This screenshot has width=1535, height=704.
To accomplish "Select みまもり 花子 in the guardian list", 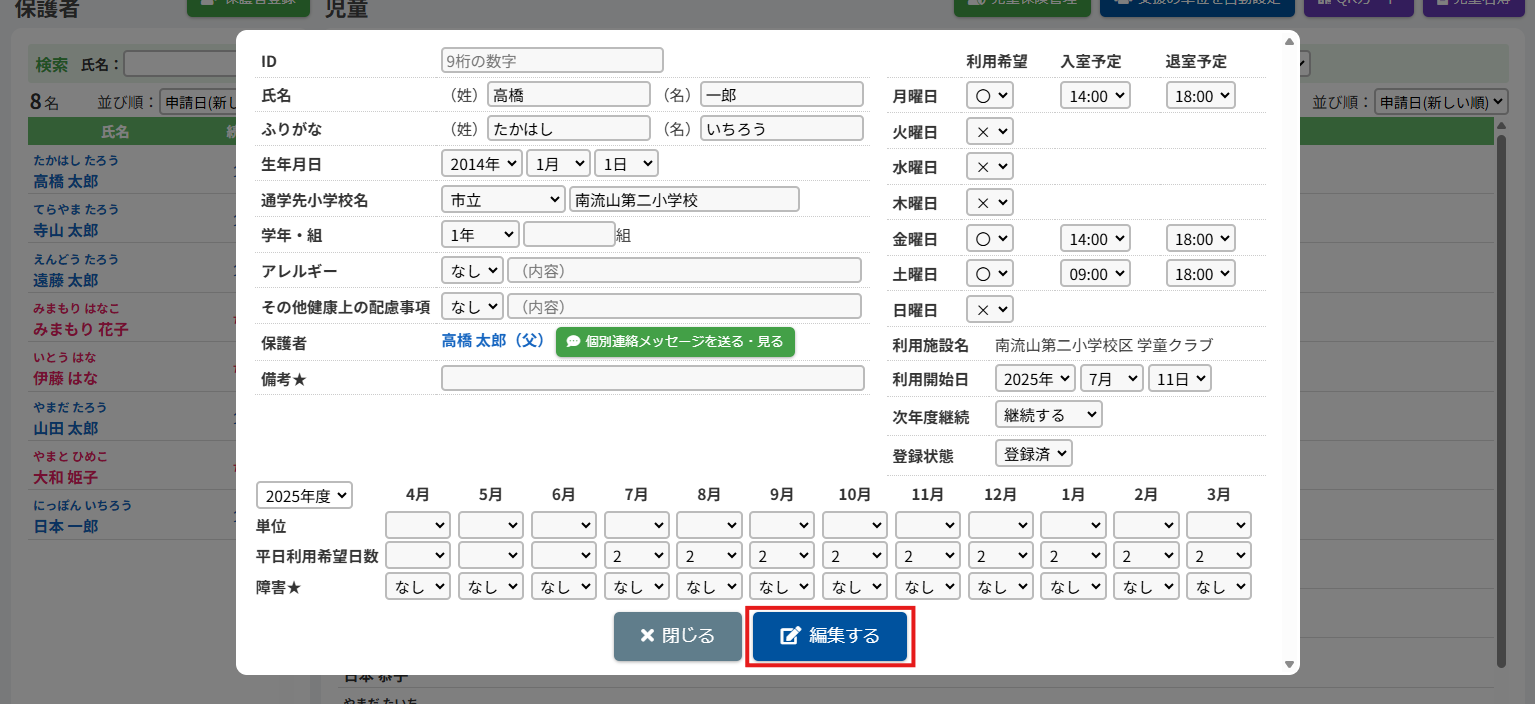I will coord(81,329).
